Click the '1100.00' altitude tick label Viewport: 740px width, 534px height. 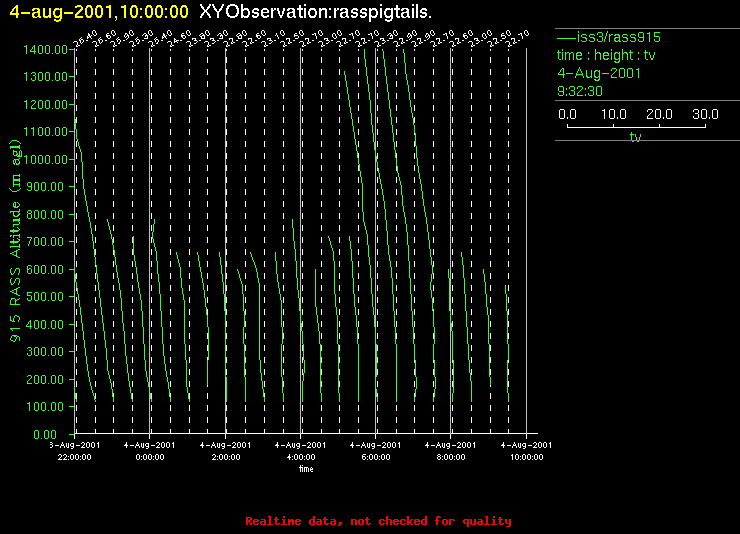coord(45,132)
